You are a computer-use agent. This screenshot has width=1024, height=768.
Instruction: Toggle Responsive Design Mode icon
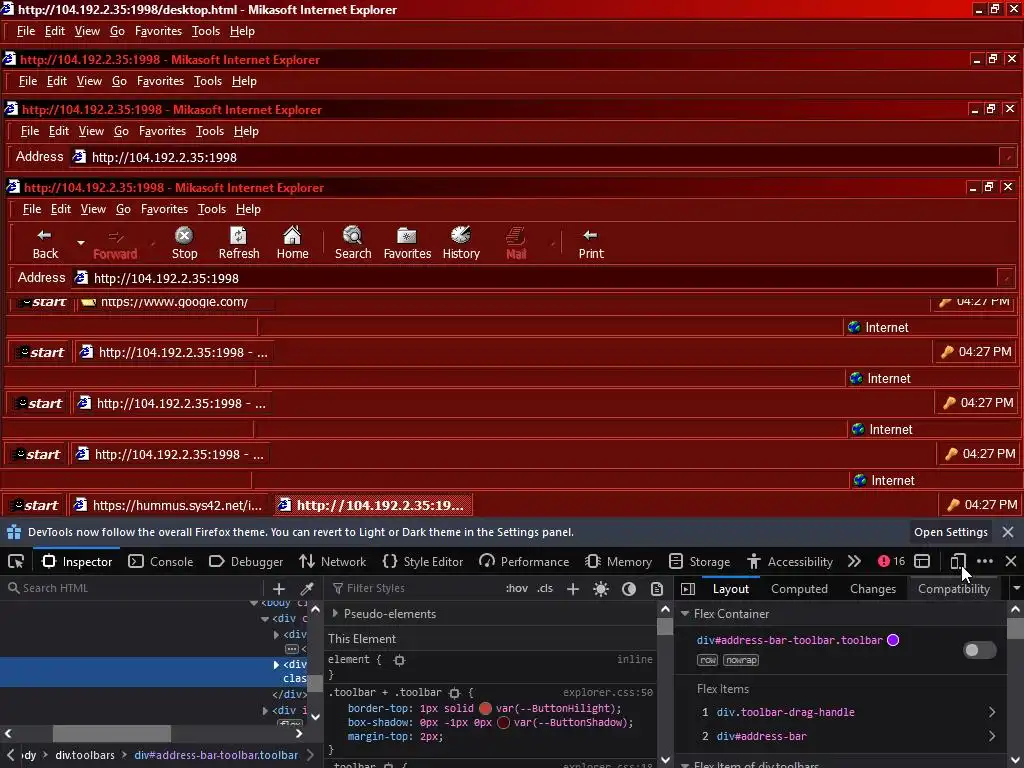958,561
